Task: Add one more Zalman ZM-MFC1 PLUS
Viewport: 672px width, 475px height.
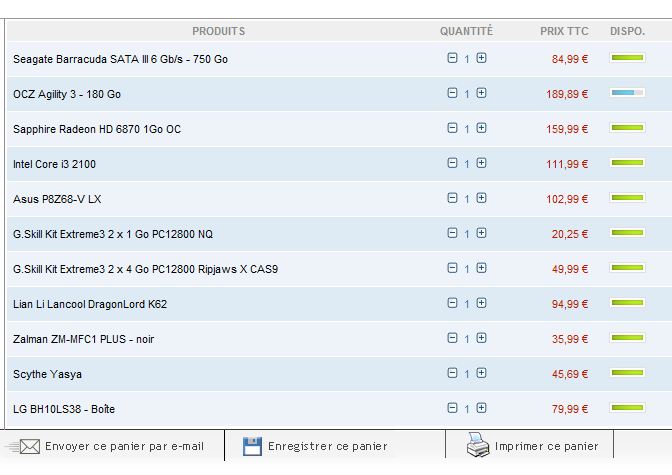Action: pyautogui.click(x=482, y=338)
